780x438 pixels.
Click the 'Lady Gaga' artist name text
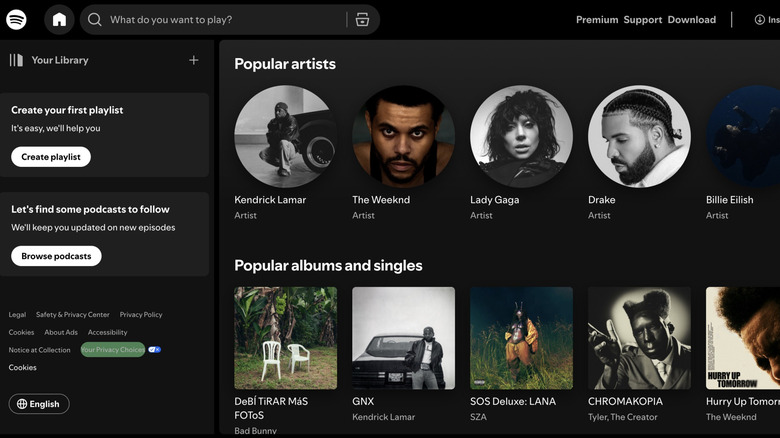click(494, 200)
